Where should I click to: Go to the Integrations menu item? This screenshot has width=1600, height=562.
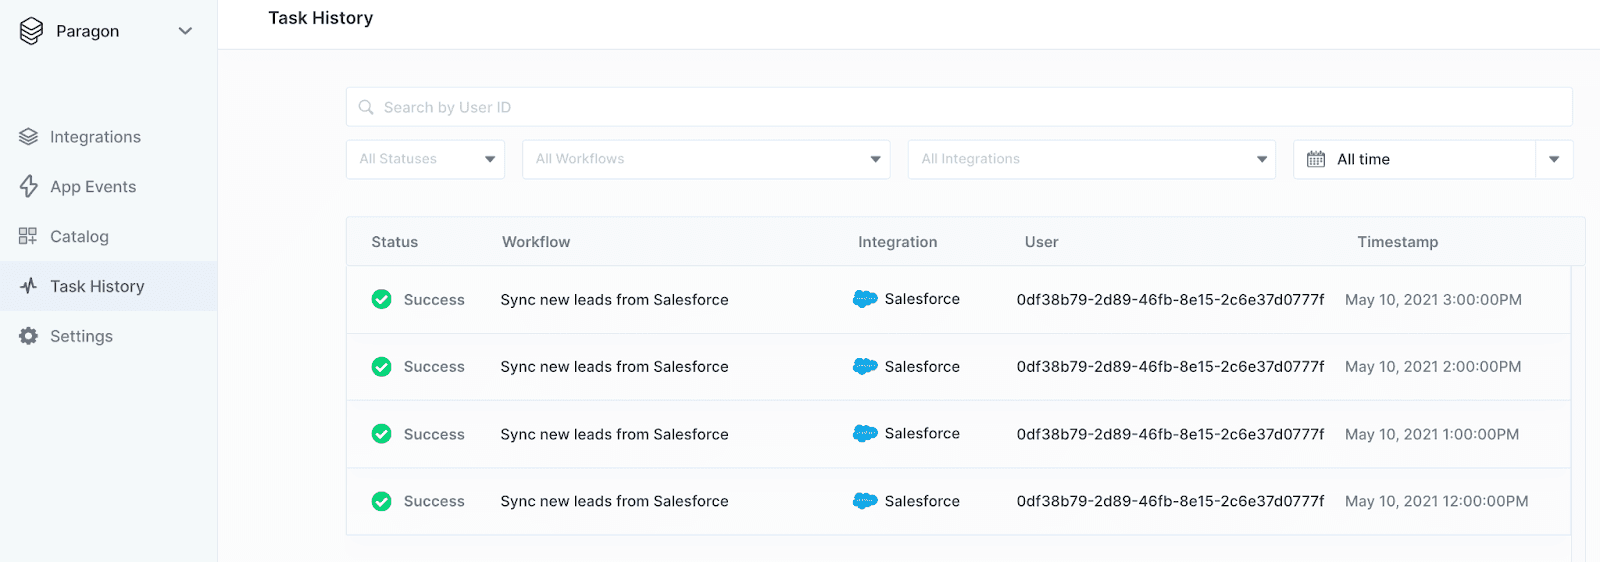coord(95,137)
